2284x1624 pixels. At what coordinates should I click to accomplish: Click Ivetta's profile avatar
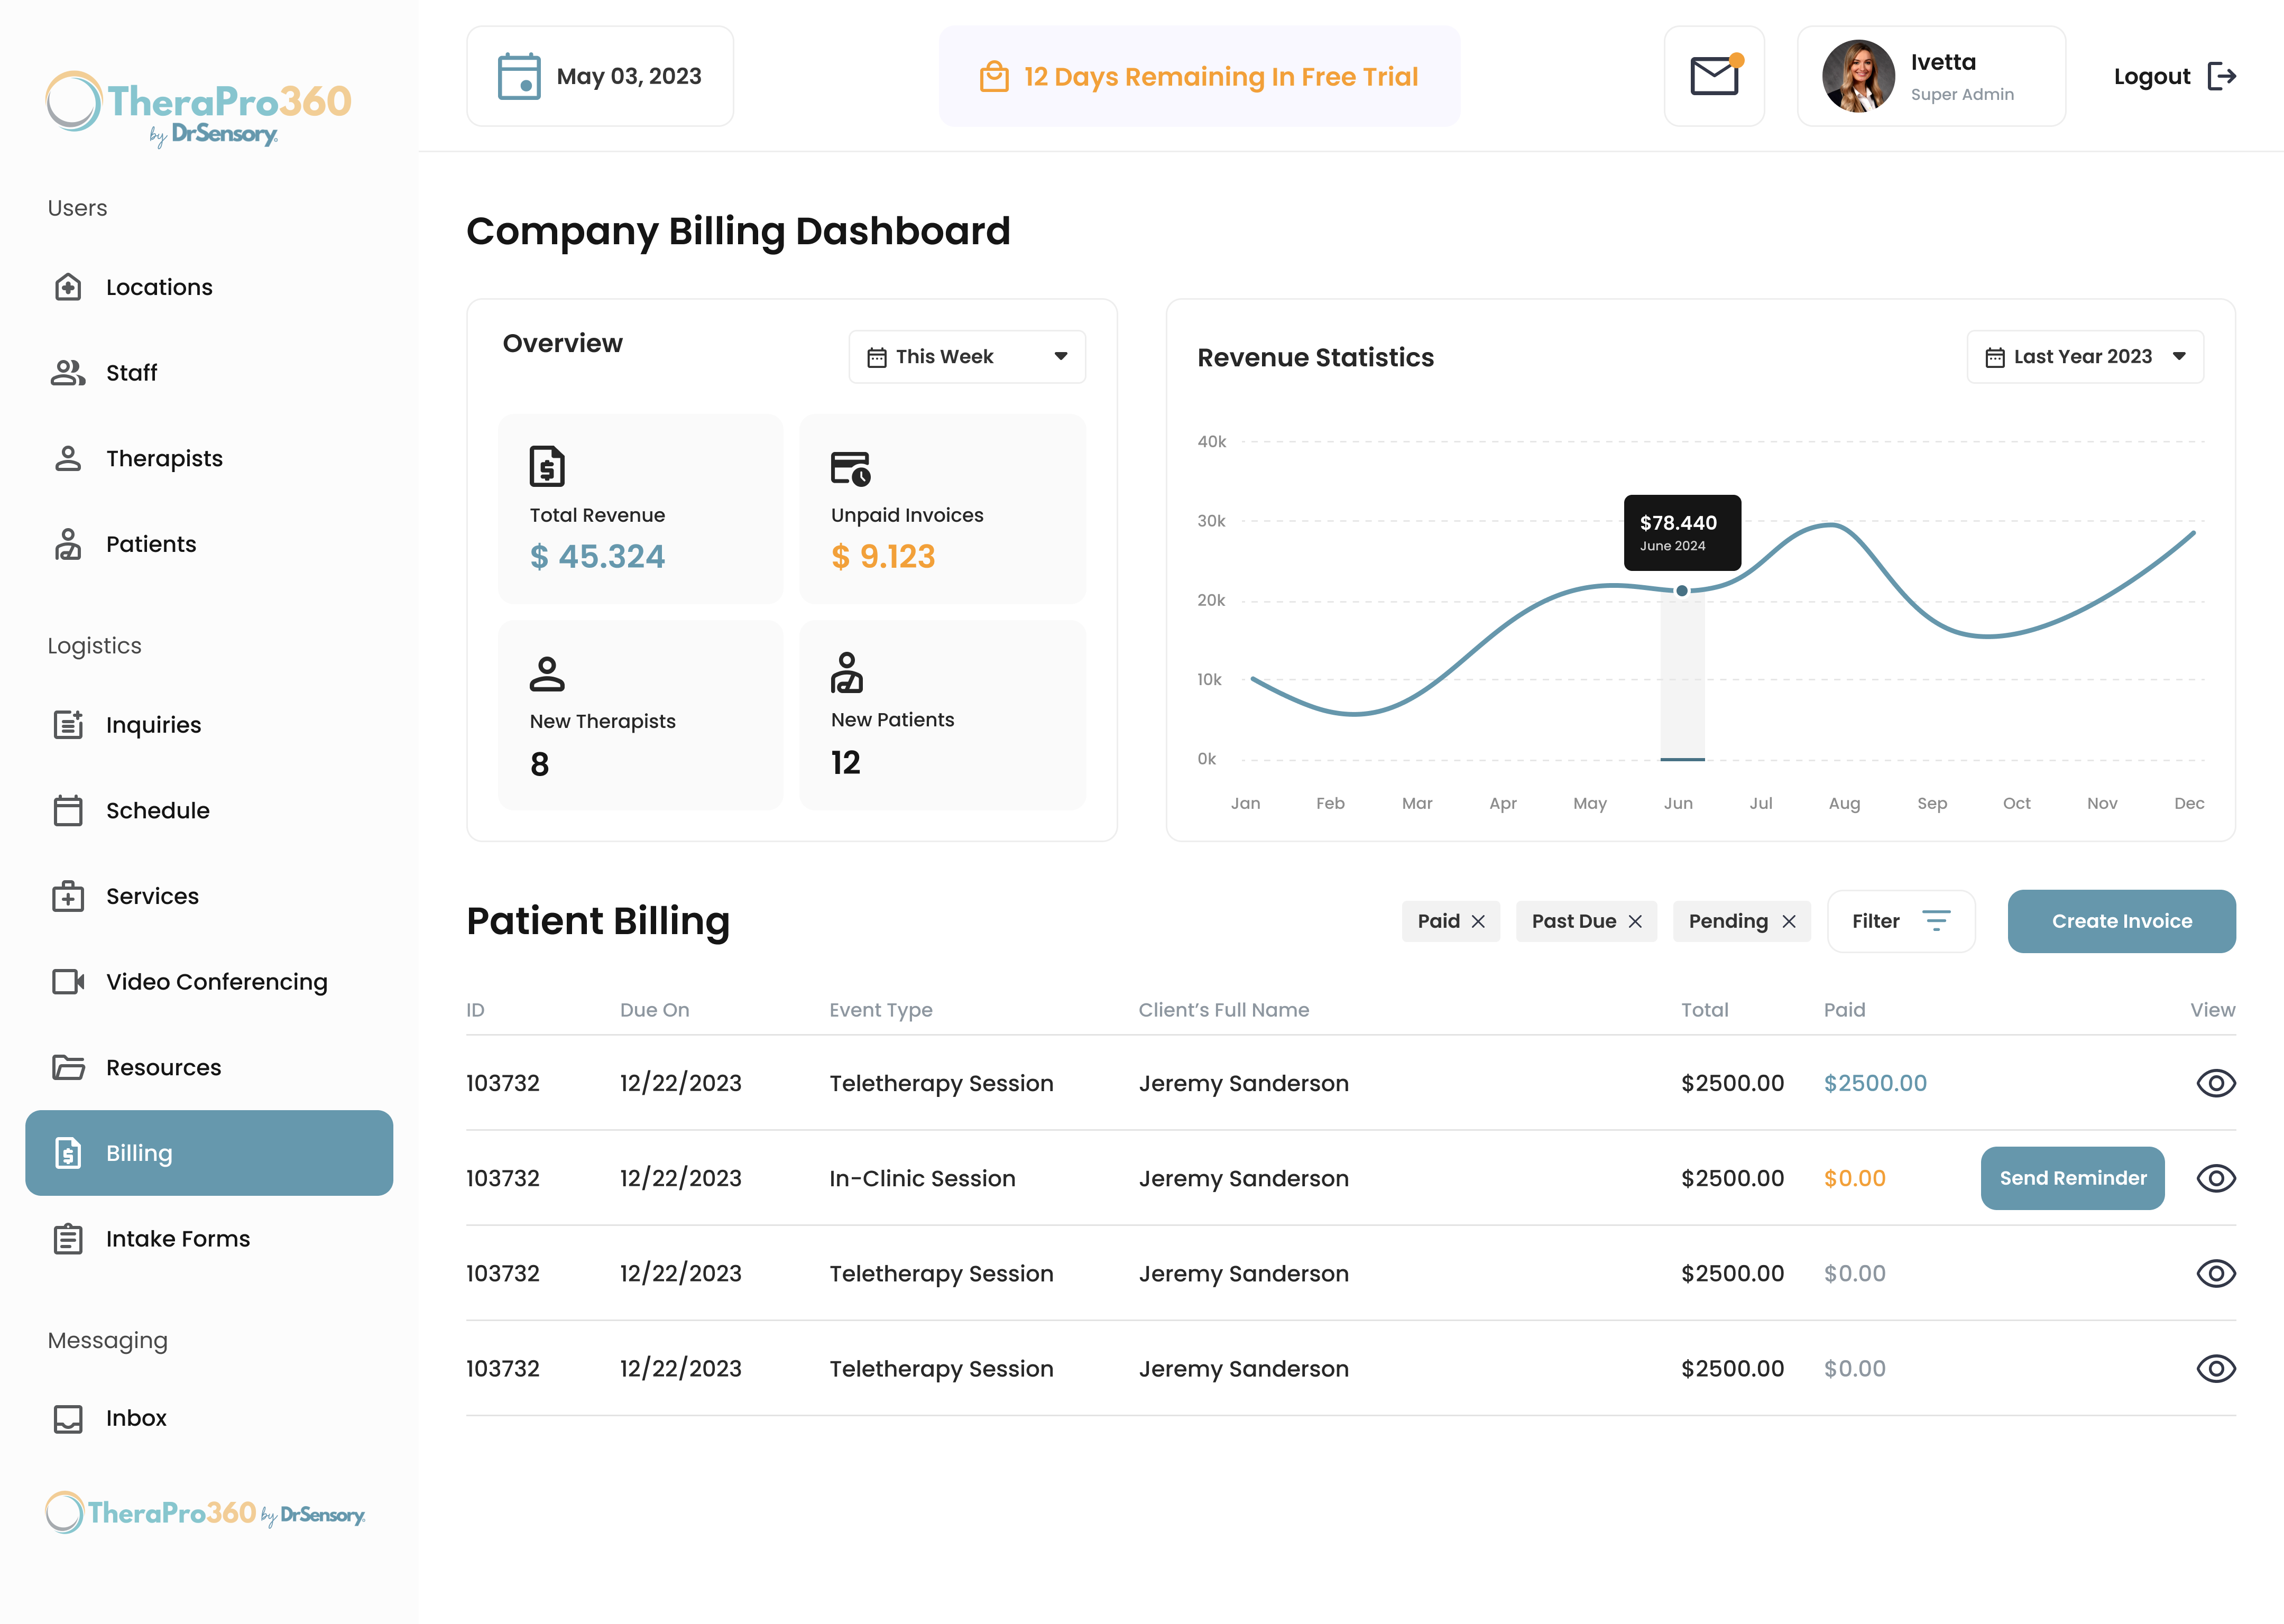coord(1858,76)
